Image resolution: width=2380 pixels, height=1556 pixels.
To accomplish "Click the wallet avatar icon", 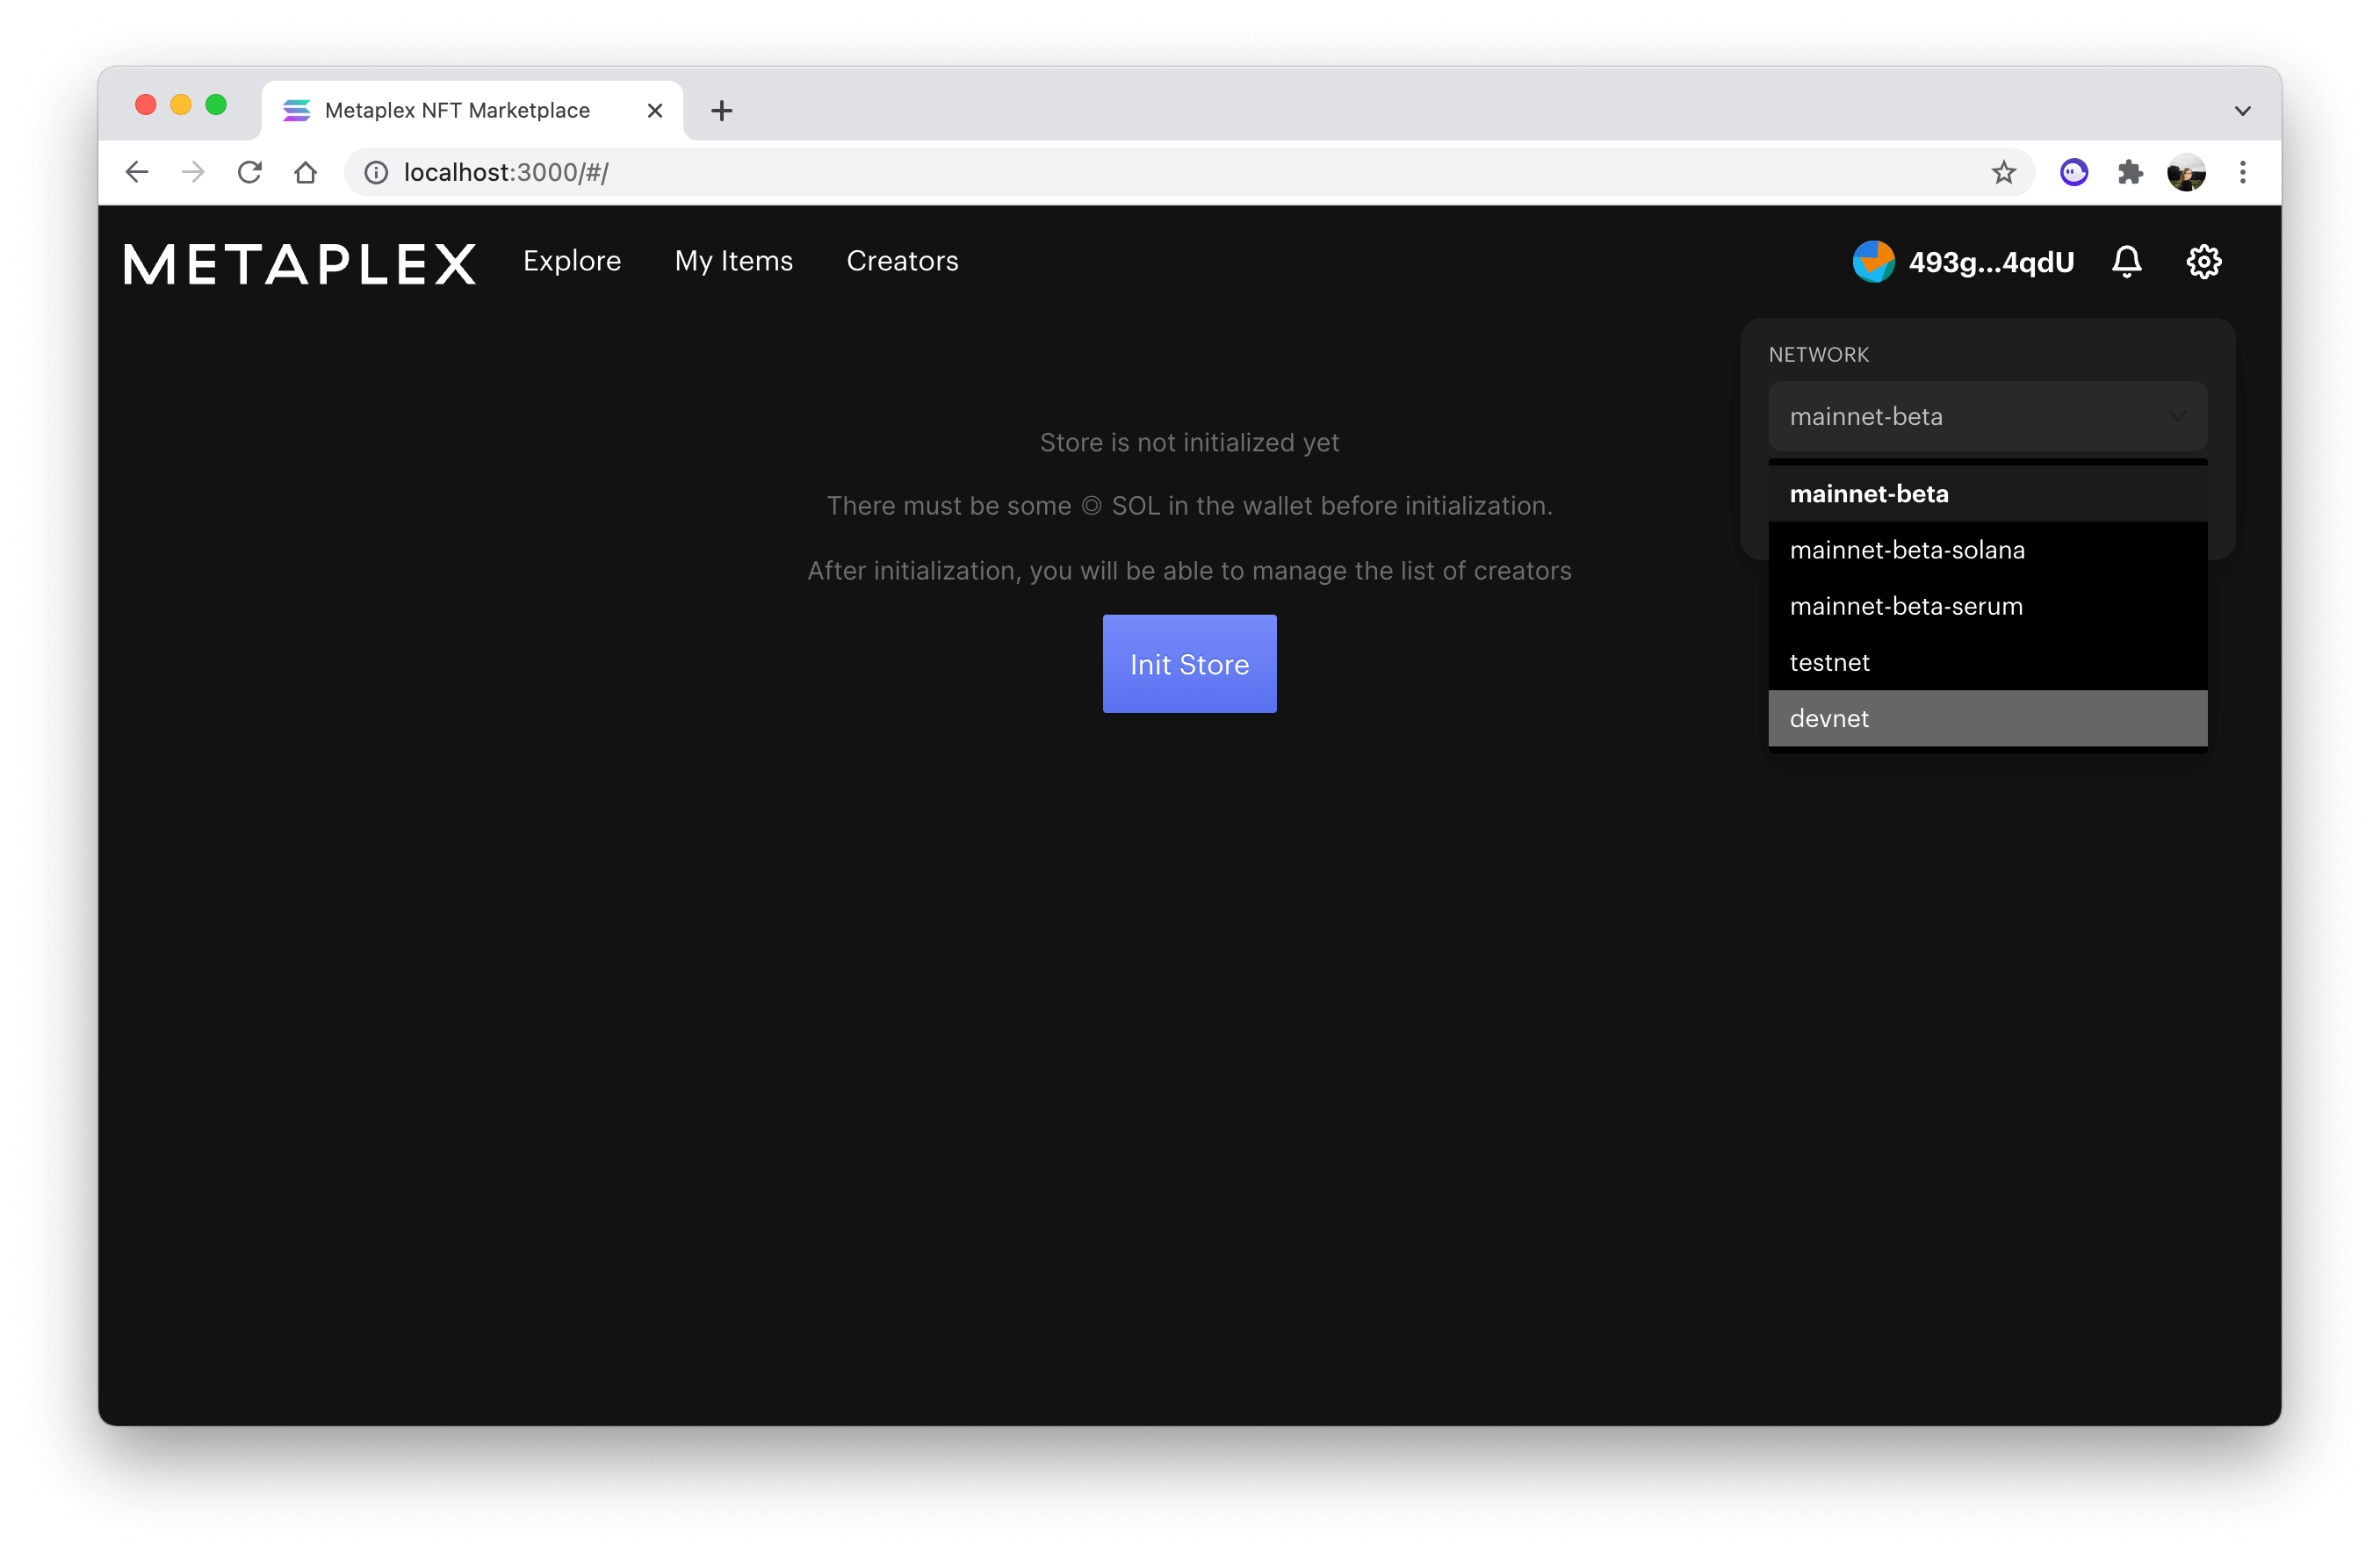I will (x=1873, y=262).
